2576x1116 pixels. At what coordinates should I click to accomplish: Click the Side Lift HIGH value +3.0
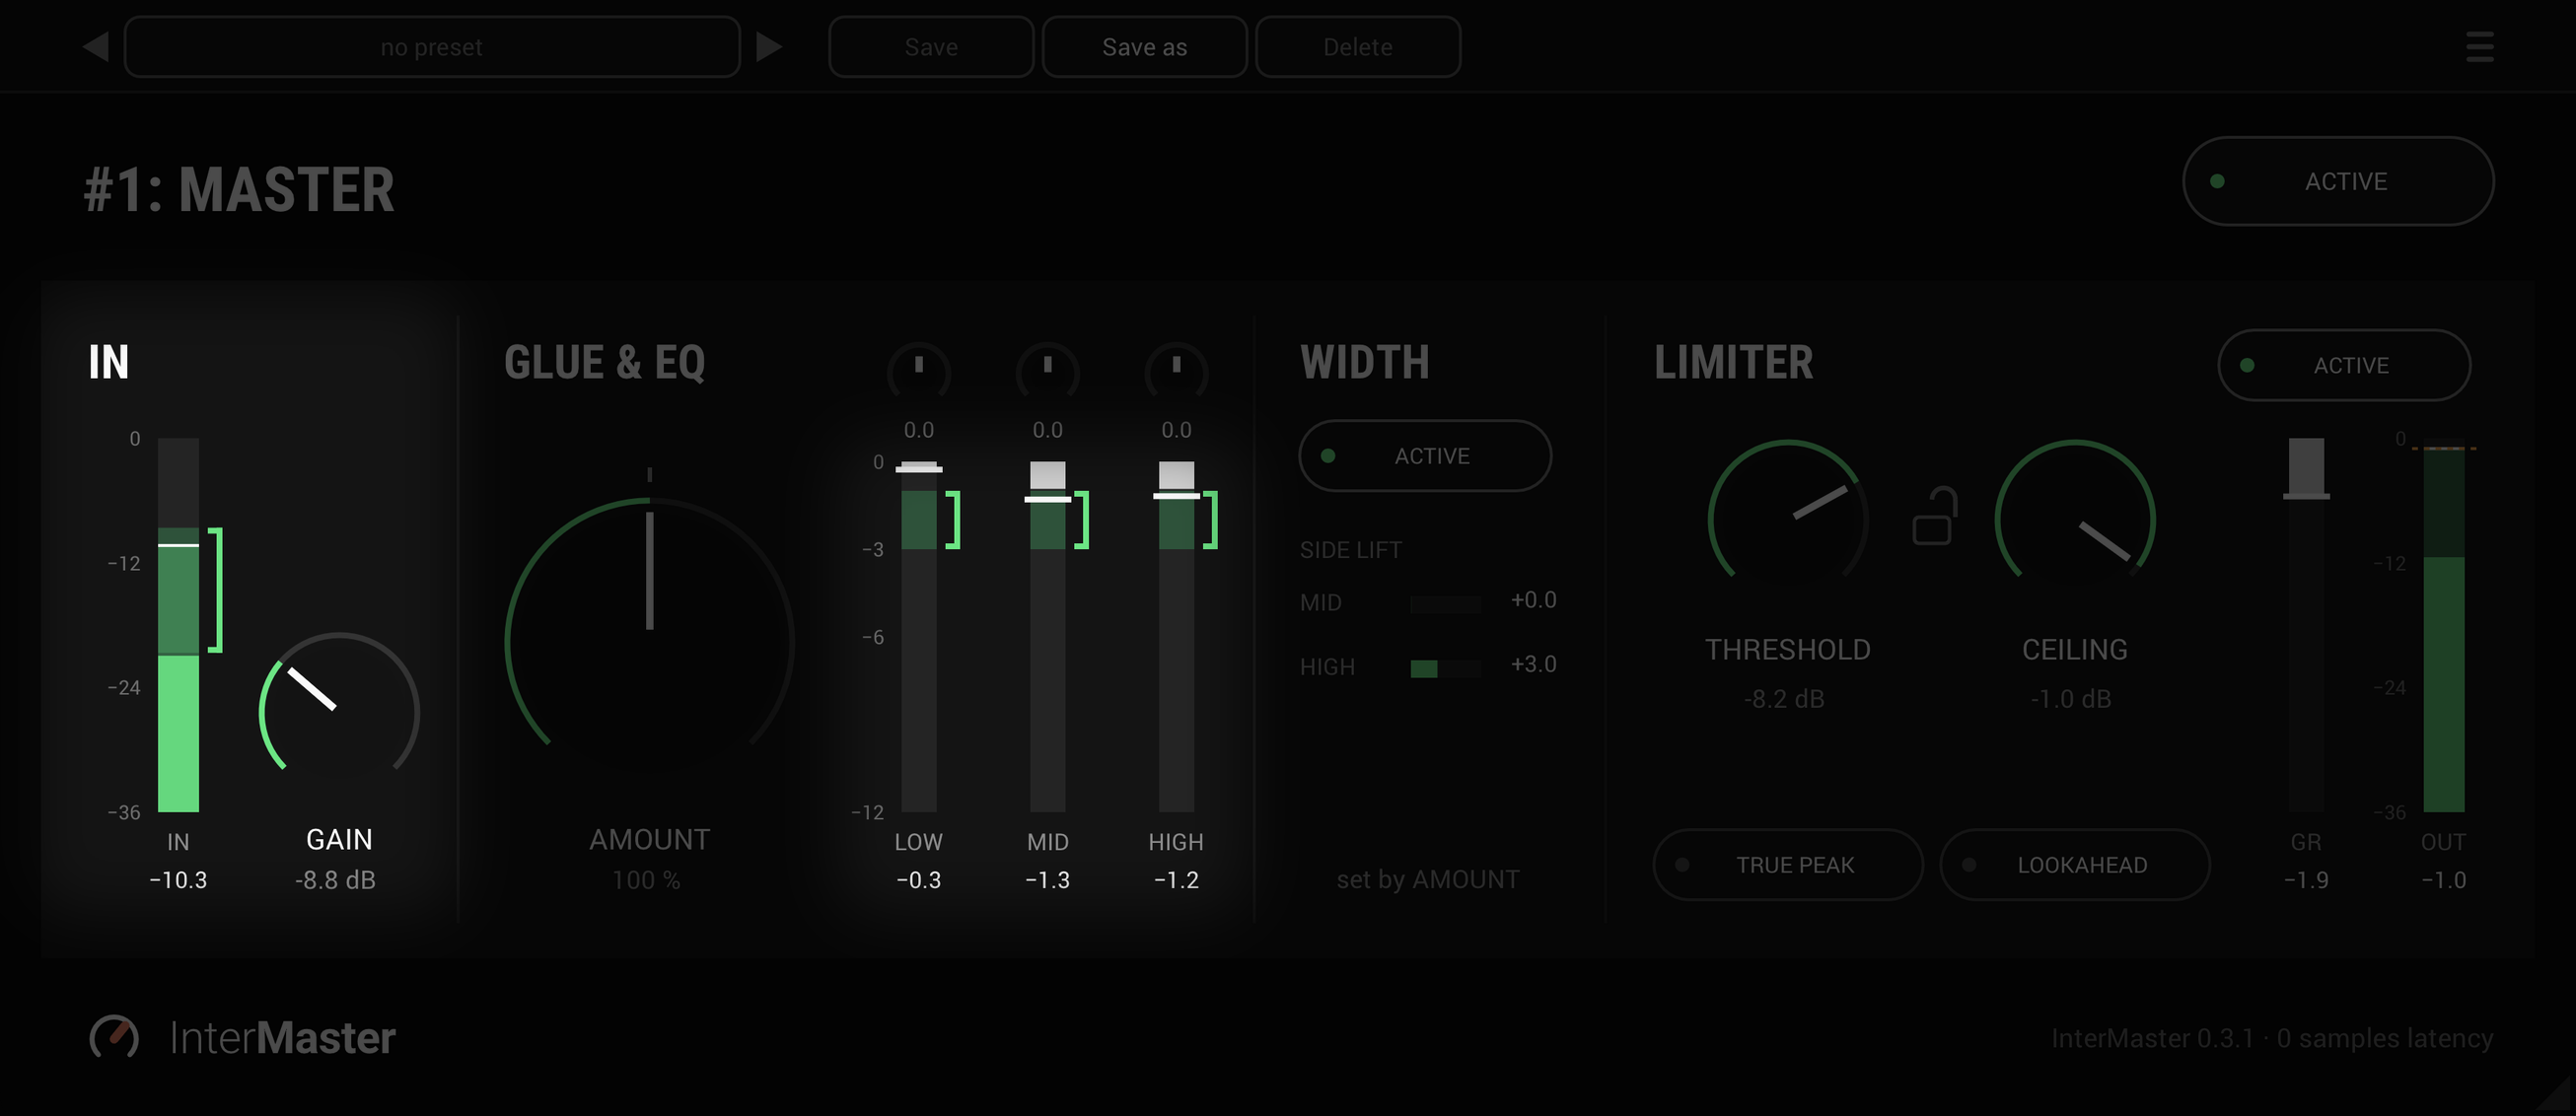click(x=1533, y=664)
